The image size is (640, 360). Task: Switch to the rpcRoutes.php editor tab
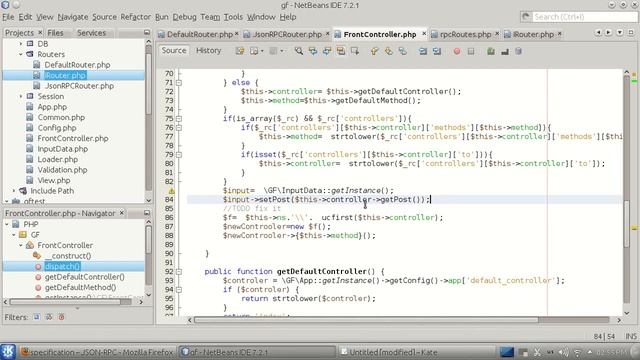[465, 34]
